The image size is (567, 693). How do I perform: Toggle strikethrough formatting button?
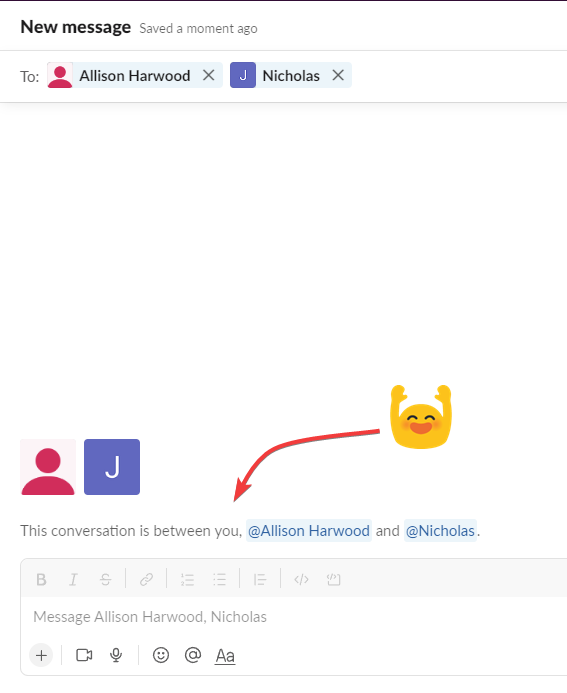[105, 579]
